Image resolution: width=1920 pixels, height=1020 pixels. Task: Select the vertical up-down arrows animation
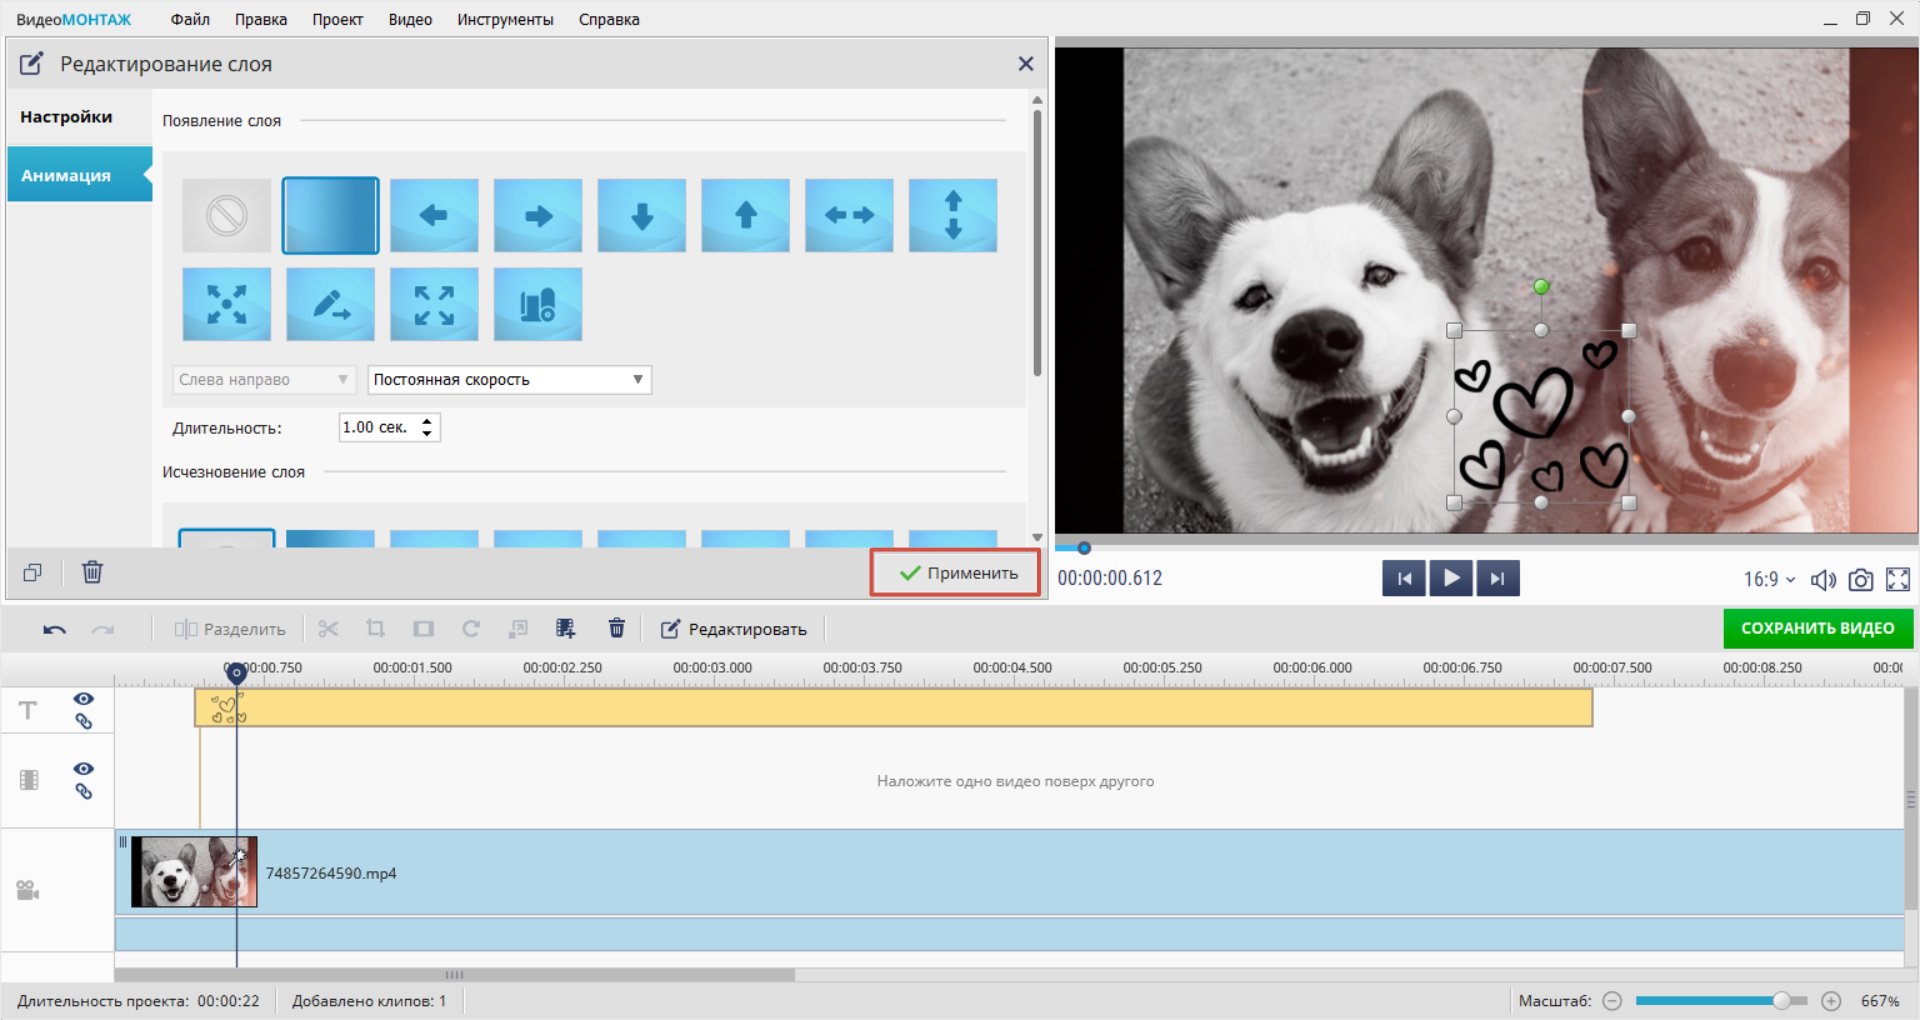[952, 215]
